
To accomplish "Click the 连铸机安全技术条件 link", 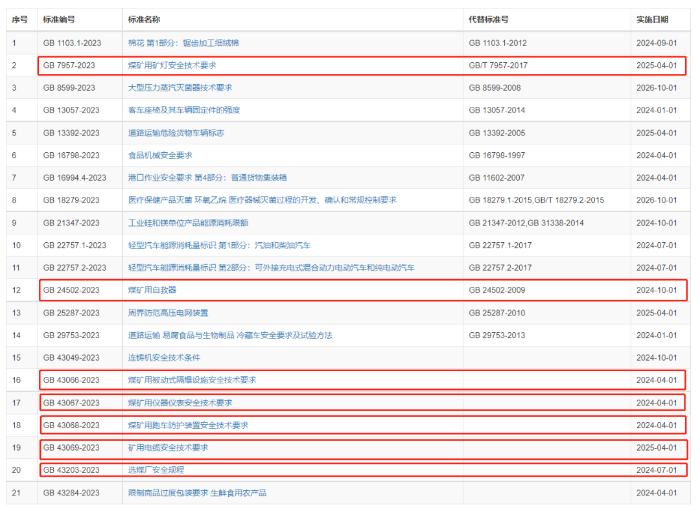I will tap(164, 357).
